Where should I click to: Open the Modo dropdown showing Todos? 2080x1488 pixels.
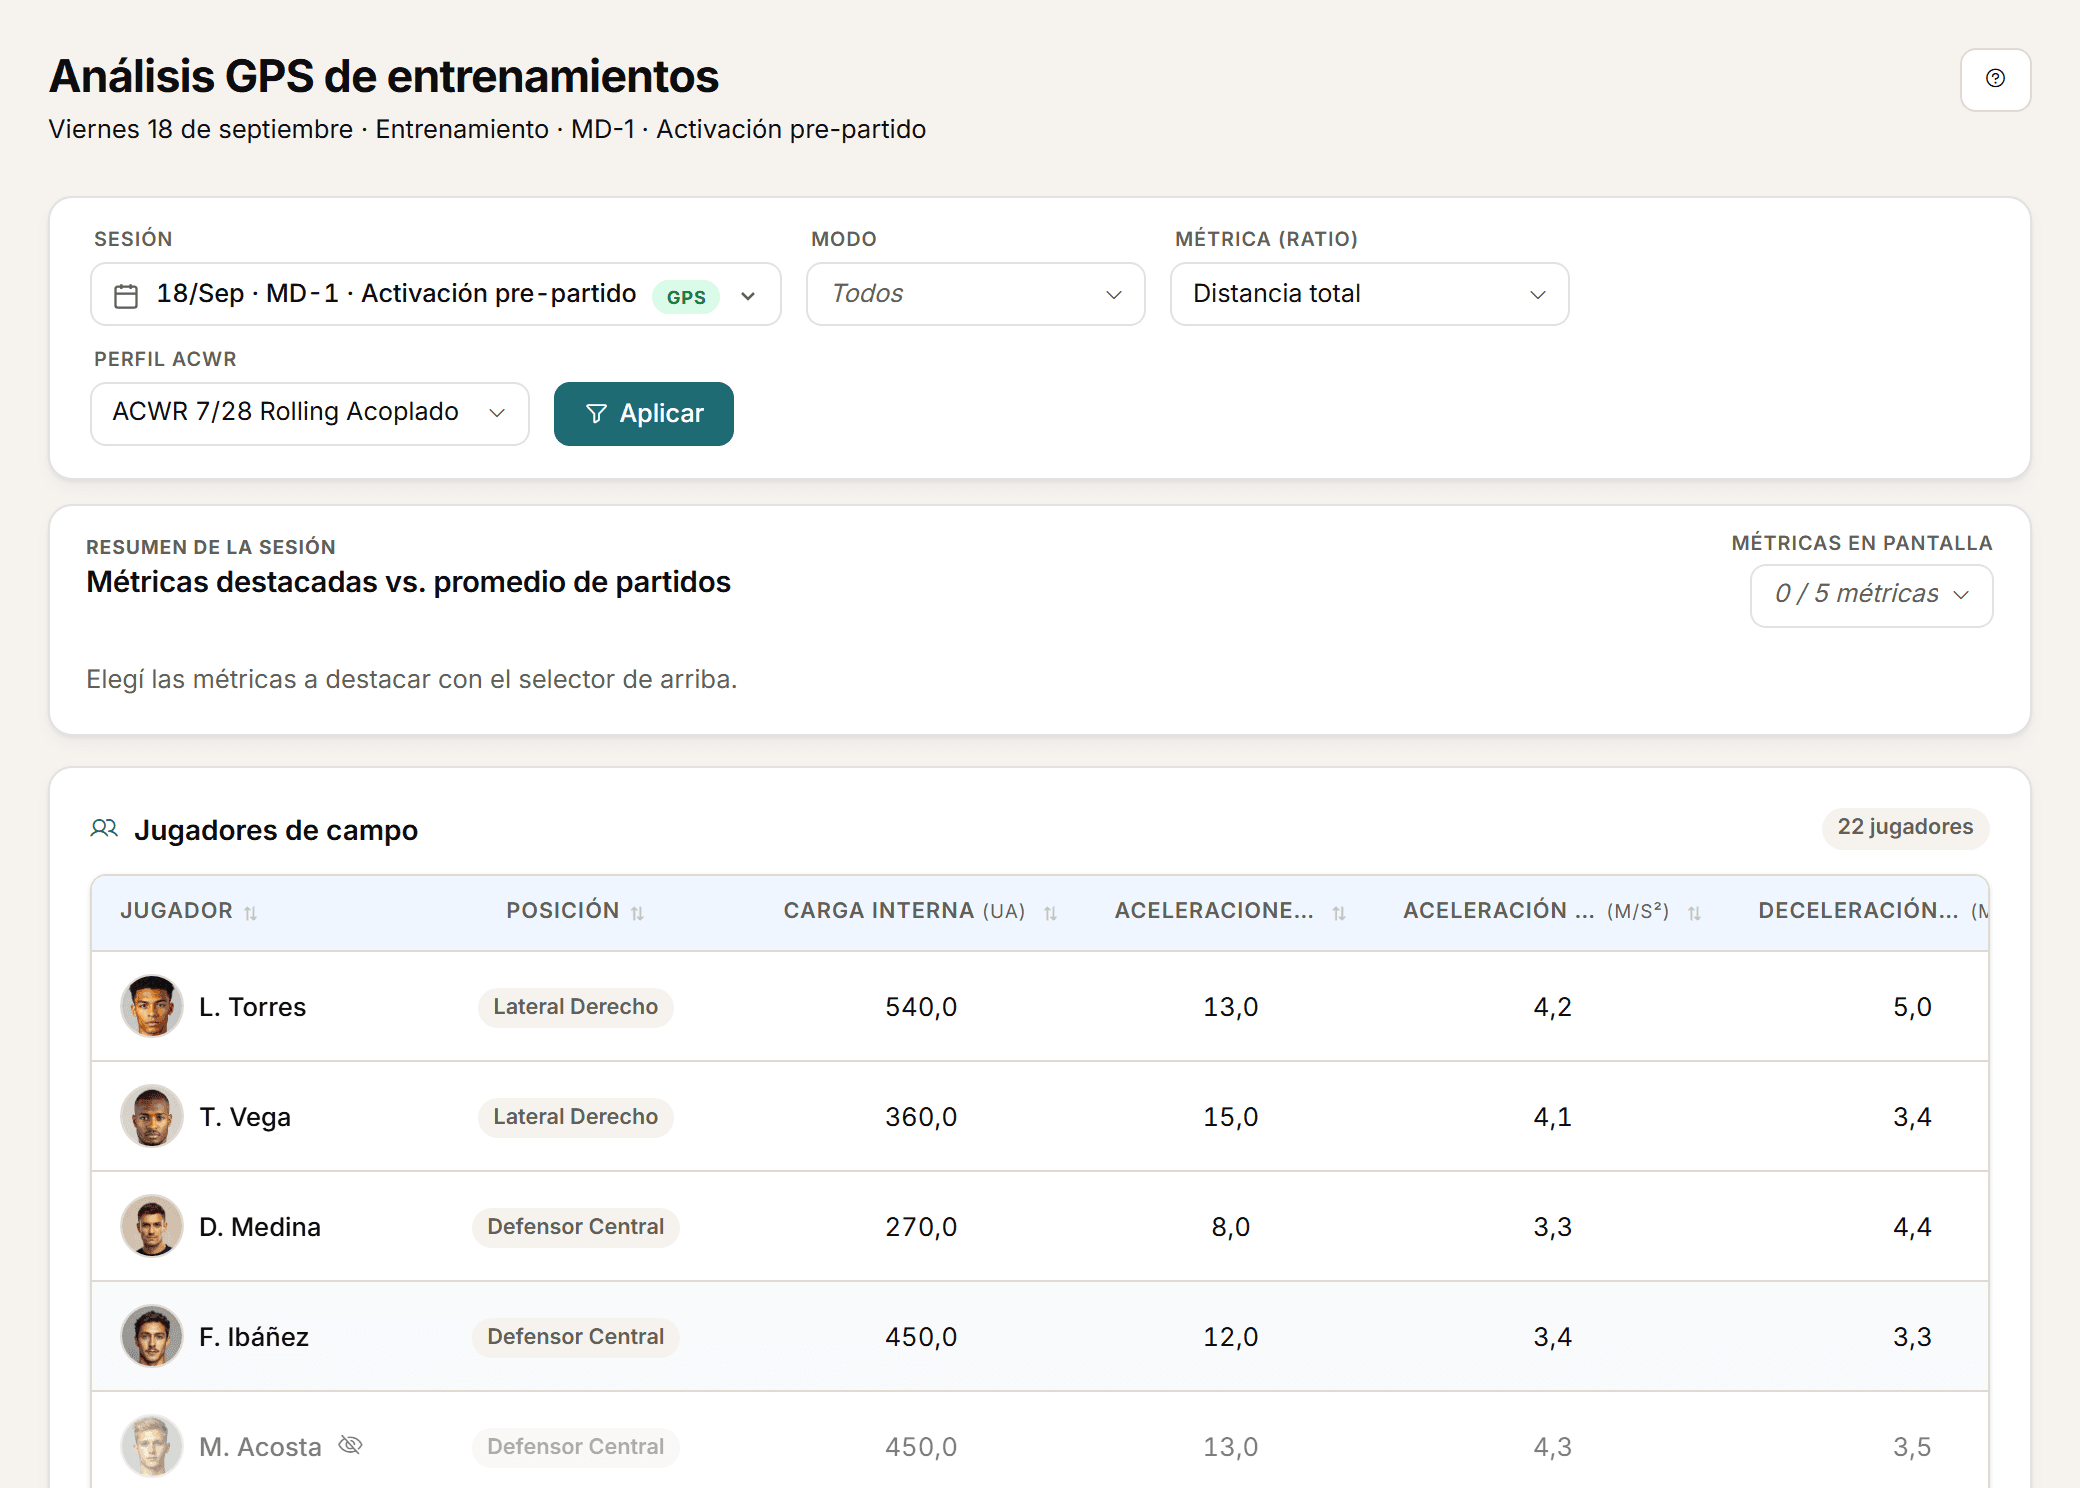tap(976, 294)
